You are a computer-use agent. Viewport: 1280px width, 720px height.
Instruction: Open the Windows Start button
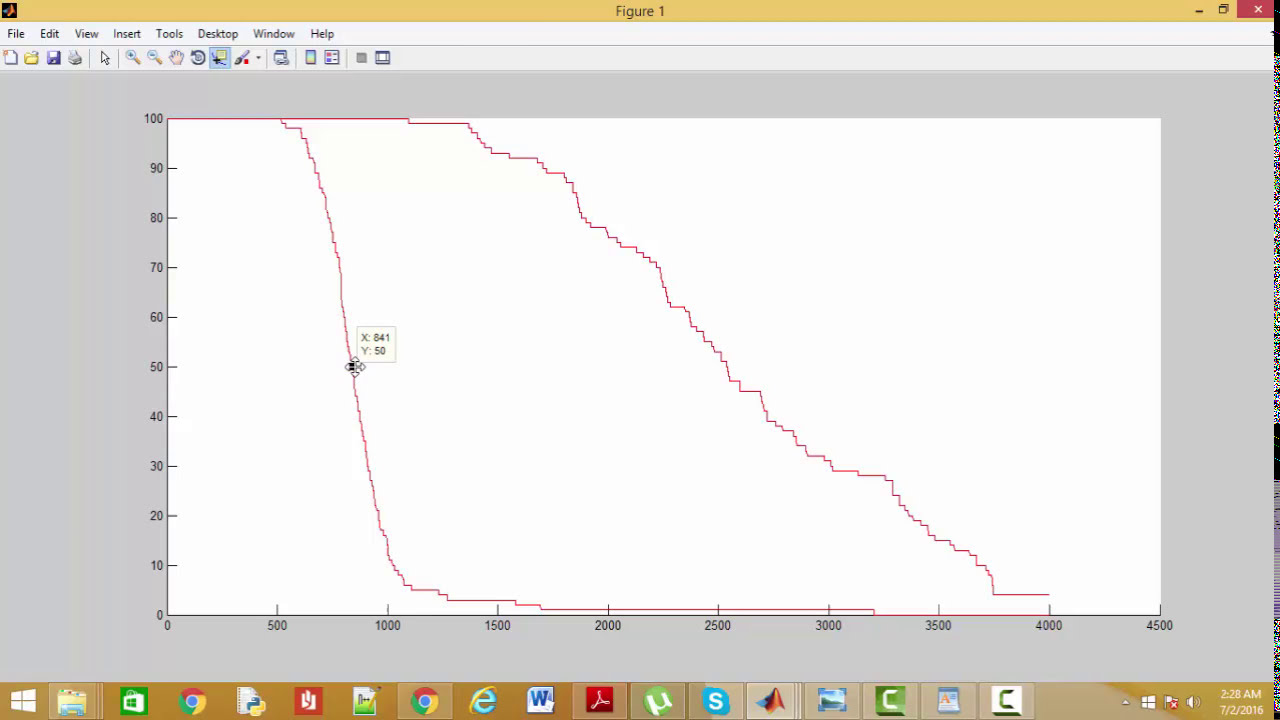(x=23, y=701)
